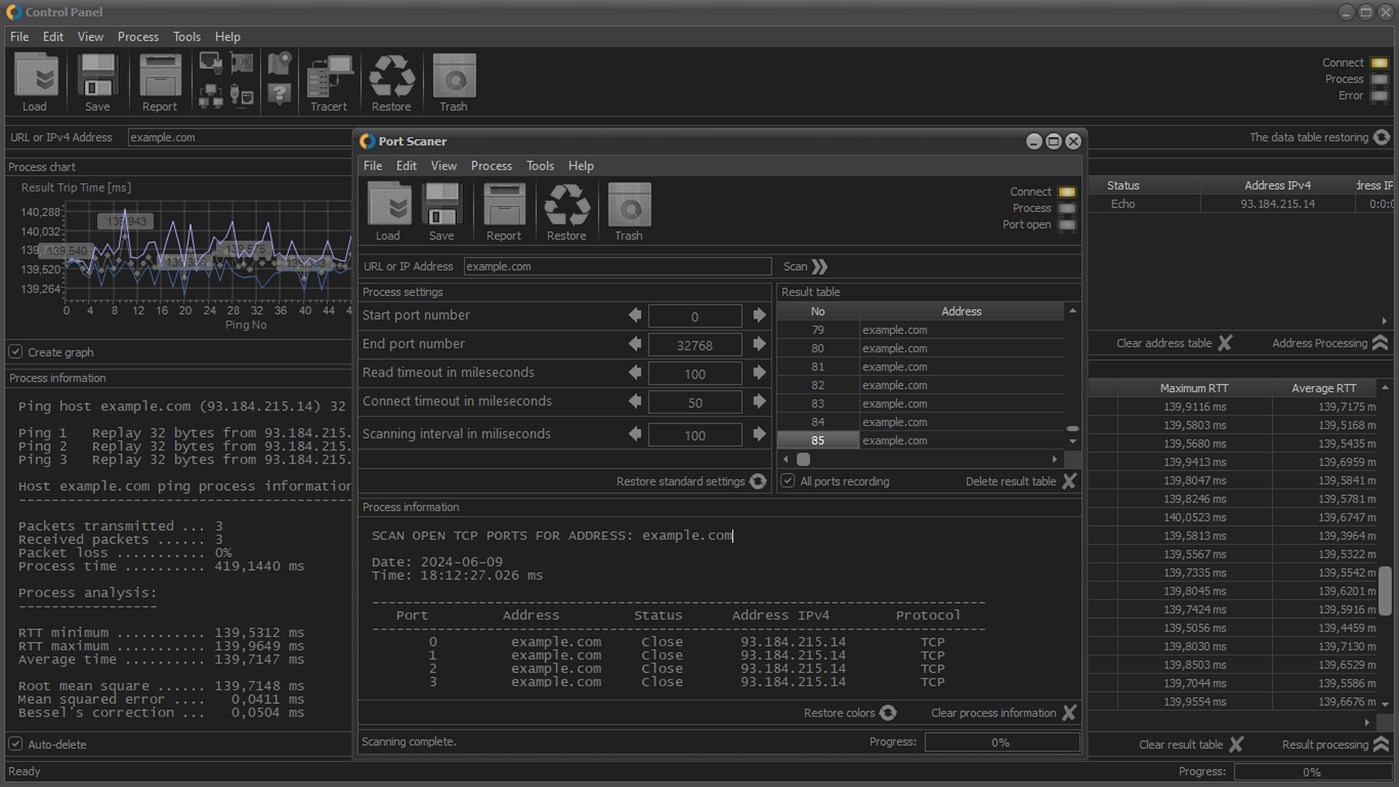Open the Process menu in Port Scaner
The width and height of the screenshot is (1399, 787).
click(x=491, y=166)
